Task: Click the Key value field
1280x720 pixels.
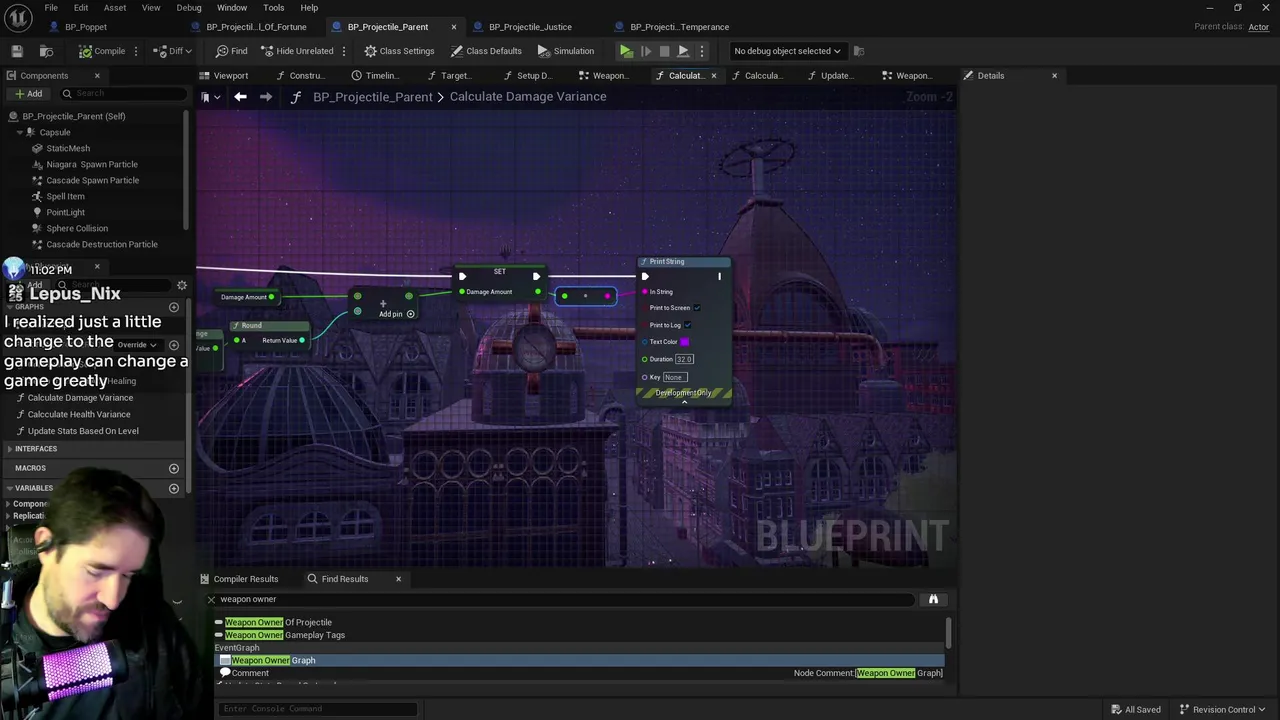Action: [x=675, y=377]
